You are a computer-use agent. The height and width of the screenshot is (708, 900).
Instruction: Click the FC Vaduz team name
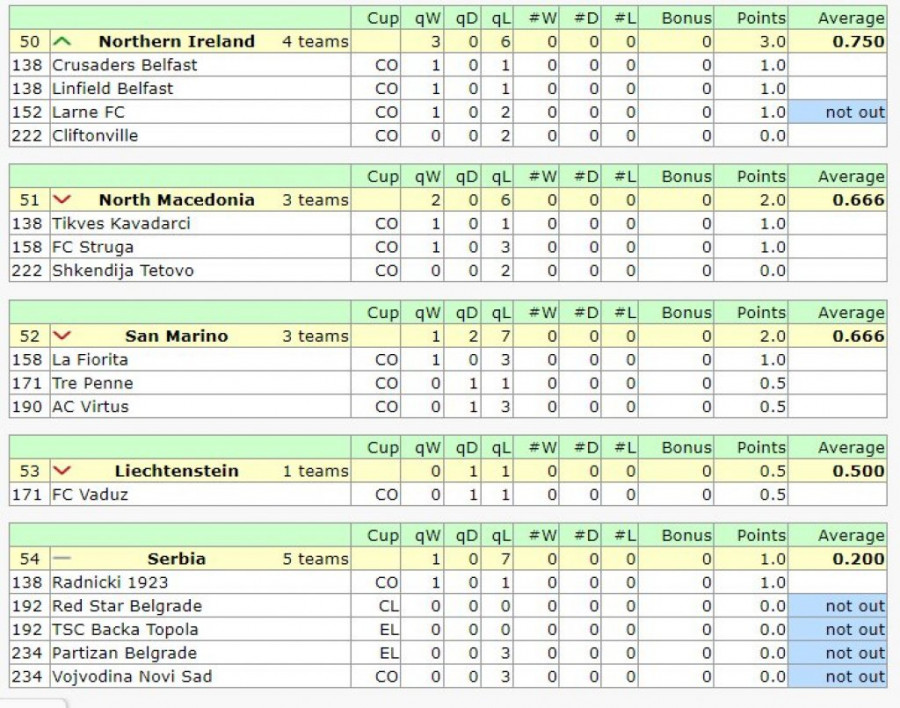tap(90, 495)
